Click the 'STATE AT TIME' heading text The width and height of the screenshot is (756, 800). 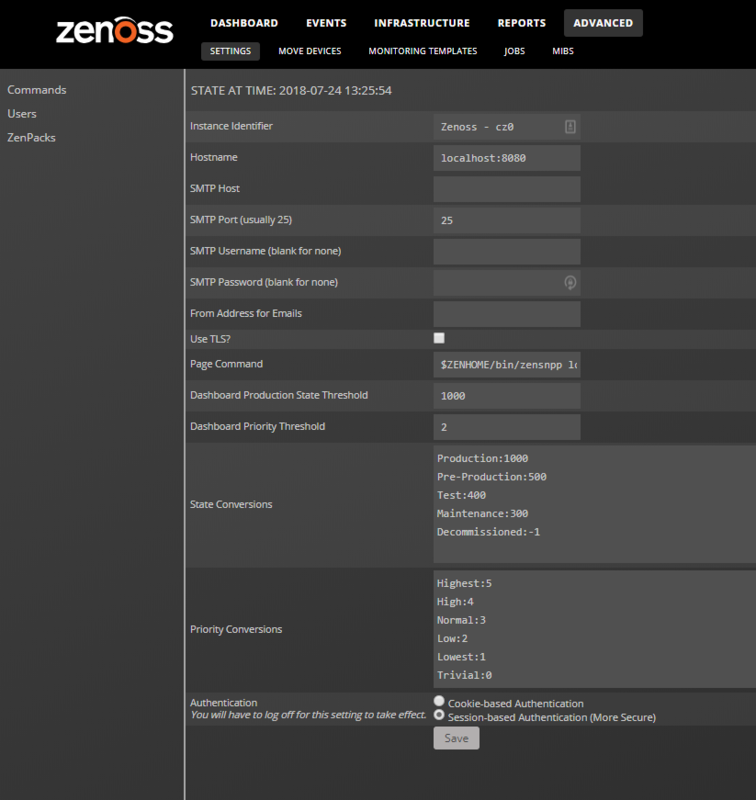tap(291, 90)
